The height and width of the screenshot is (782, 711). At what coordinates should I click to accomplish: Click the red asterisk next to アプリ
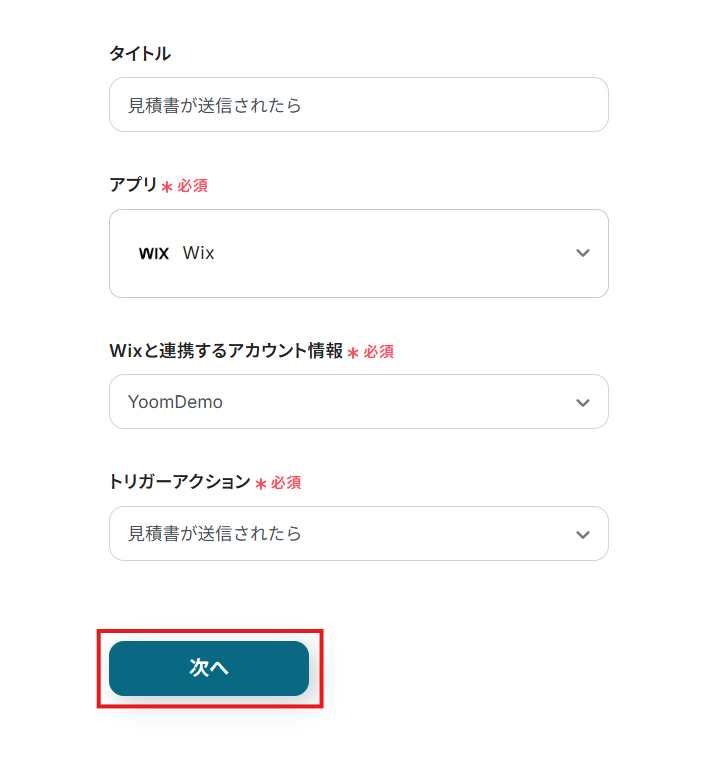tap(166, 187)
